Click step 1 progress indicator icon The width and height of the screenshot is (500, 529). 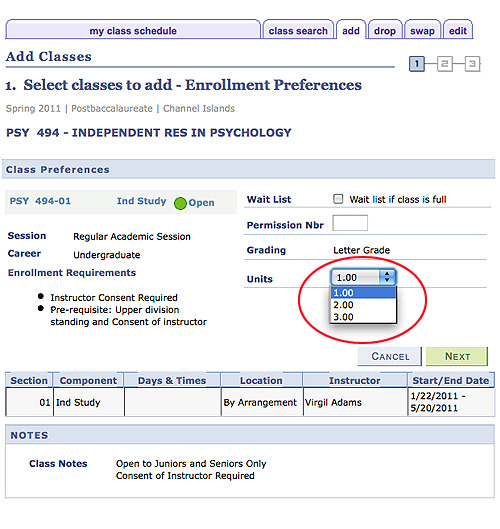(x=417, y=64)
